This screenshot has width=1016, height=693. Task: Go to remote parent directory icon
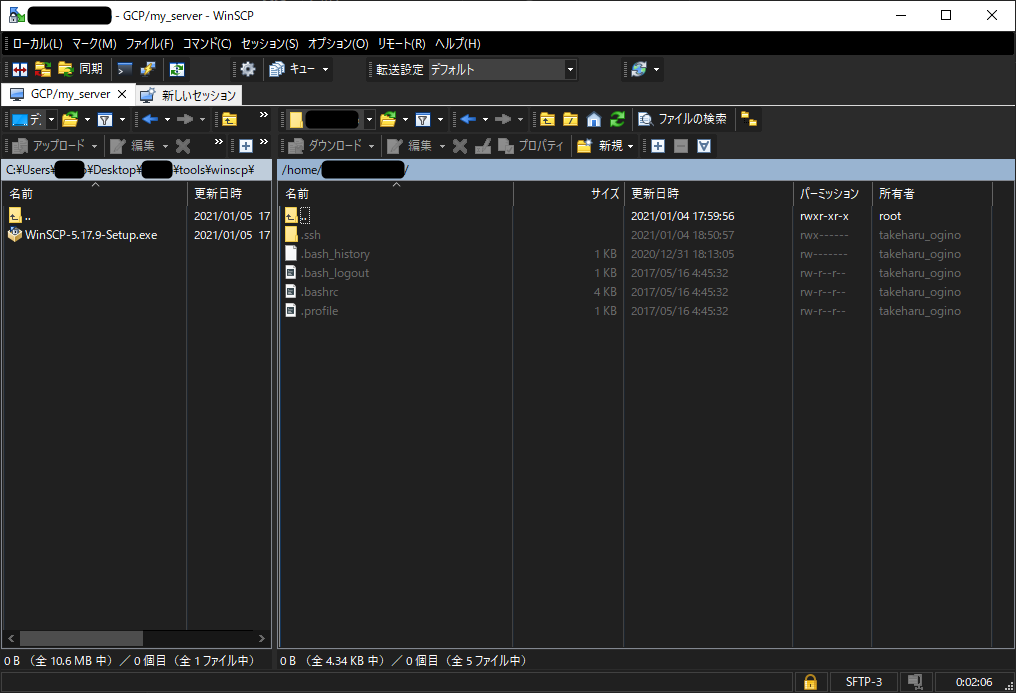tap(548, 119)
